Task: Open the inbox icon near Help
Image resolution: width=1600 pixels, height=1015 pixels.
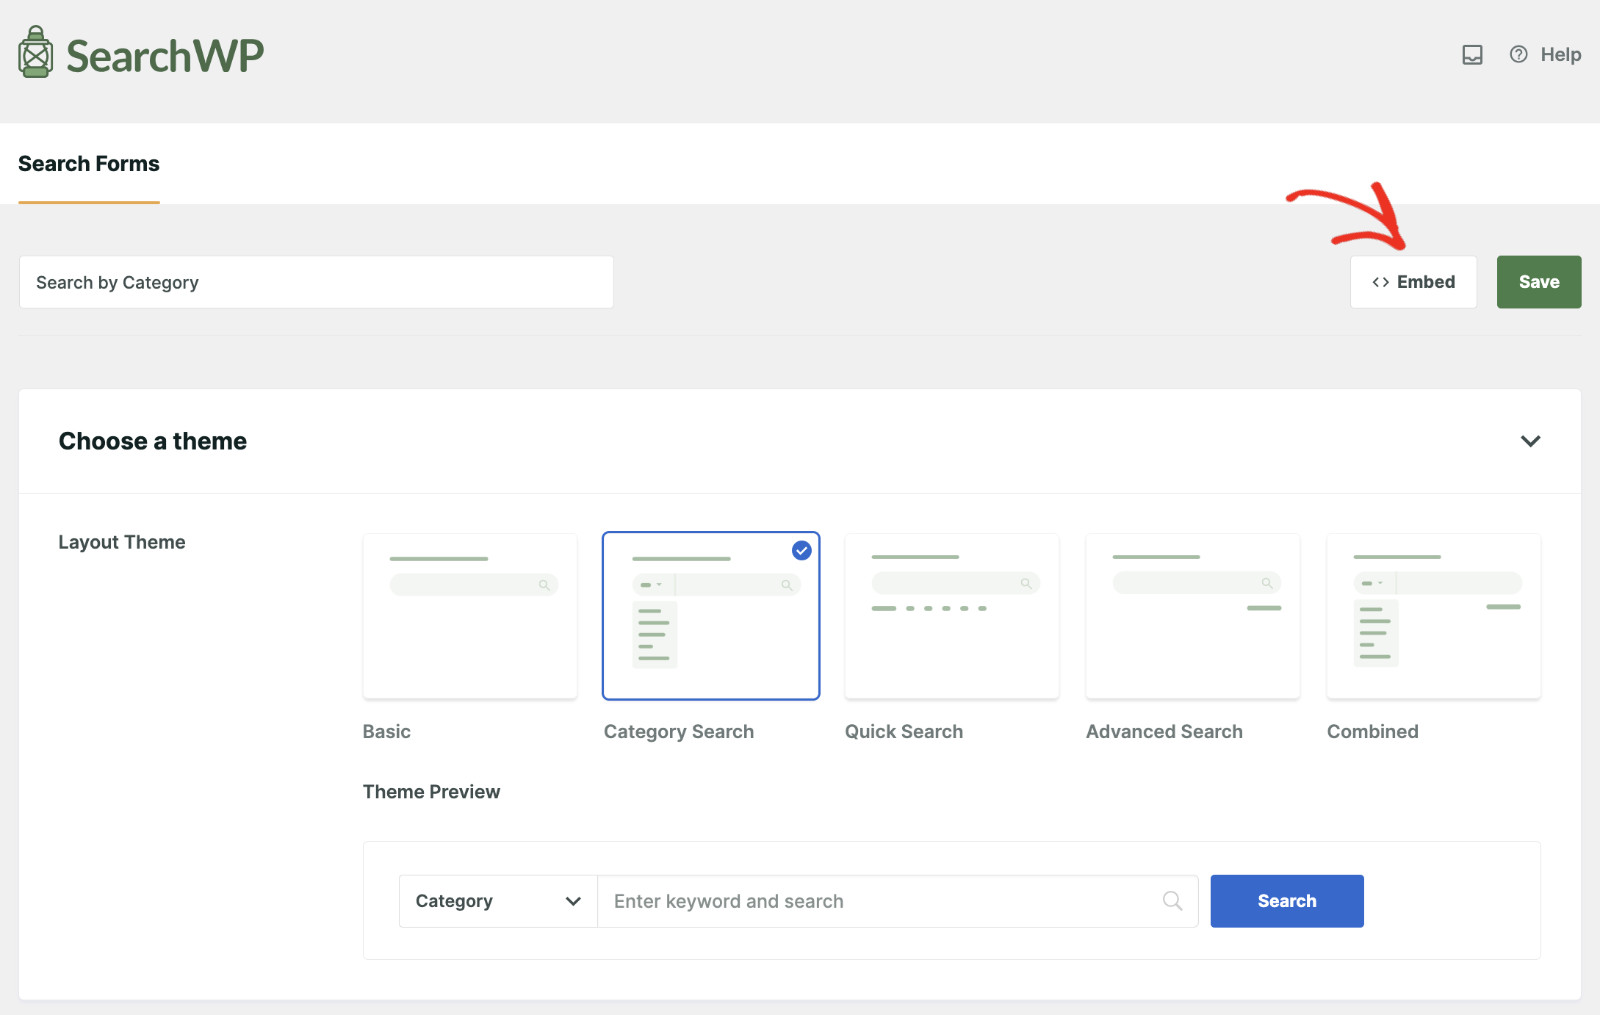Action: [1472, 55]
